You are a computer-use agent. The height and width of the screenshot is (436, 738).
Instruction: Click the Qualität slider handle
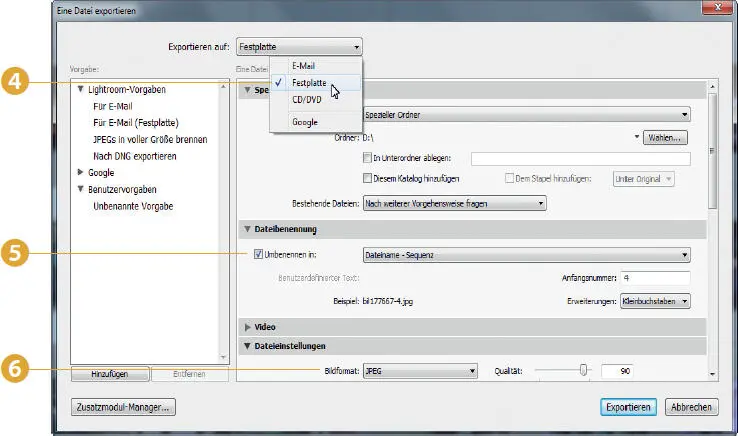[584, 371]
